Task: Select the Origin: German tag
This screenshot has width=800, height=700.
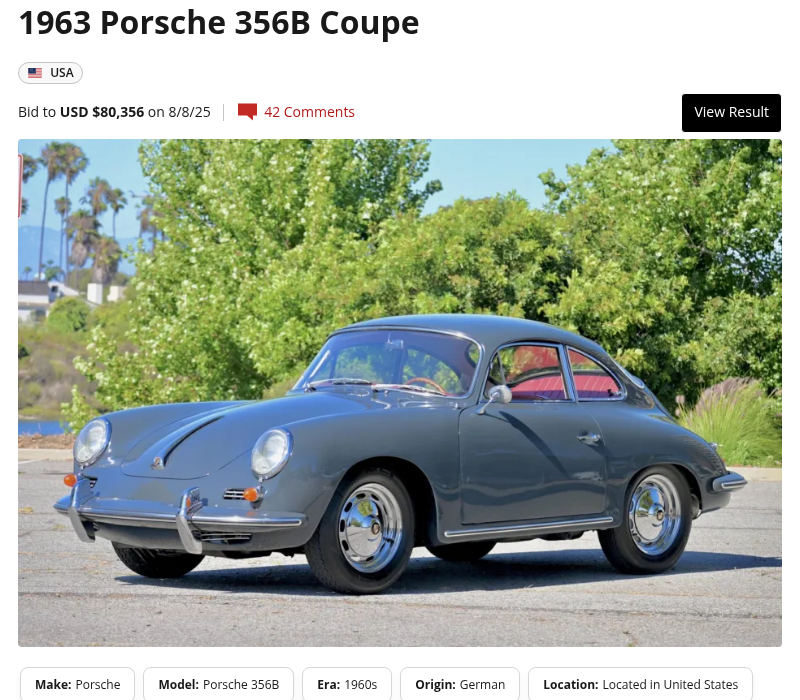Action: (460, 684)
